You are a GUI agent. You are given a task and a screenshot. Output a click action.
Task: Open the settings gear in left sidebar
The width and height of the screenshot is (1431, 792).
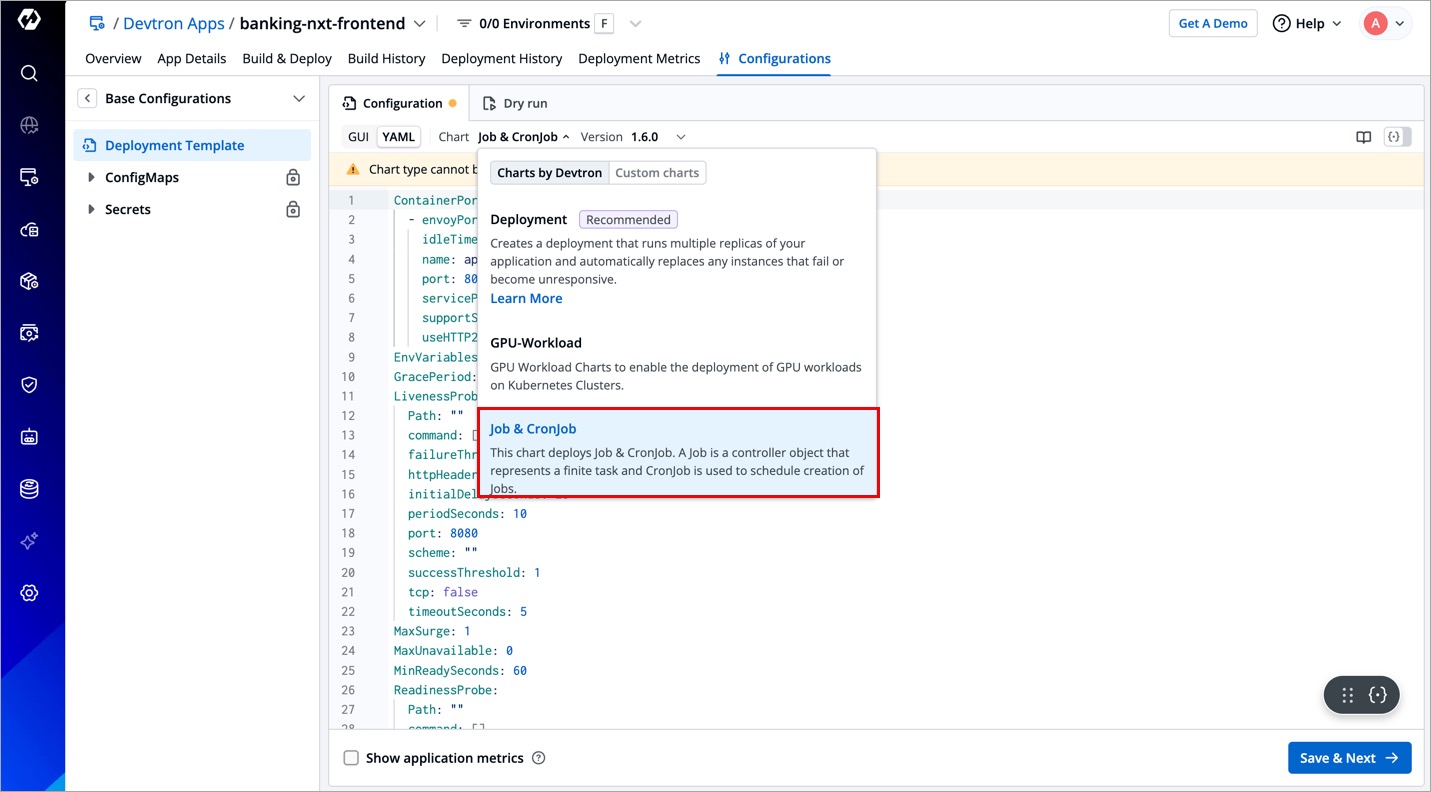tap(29, 593)
